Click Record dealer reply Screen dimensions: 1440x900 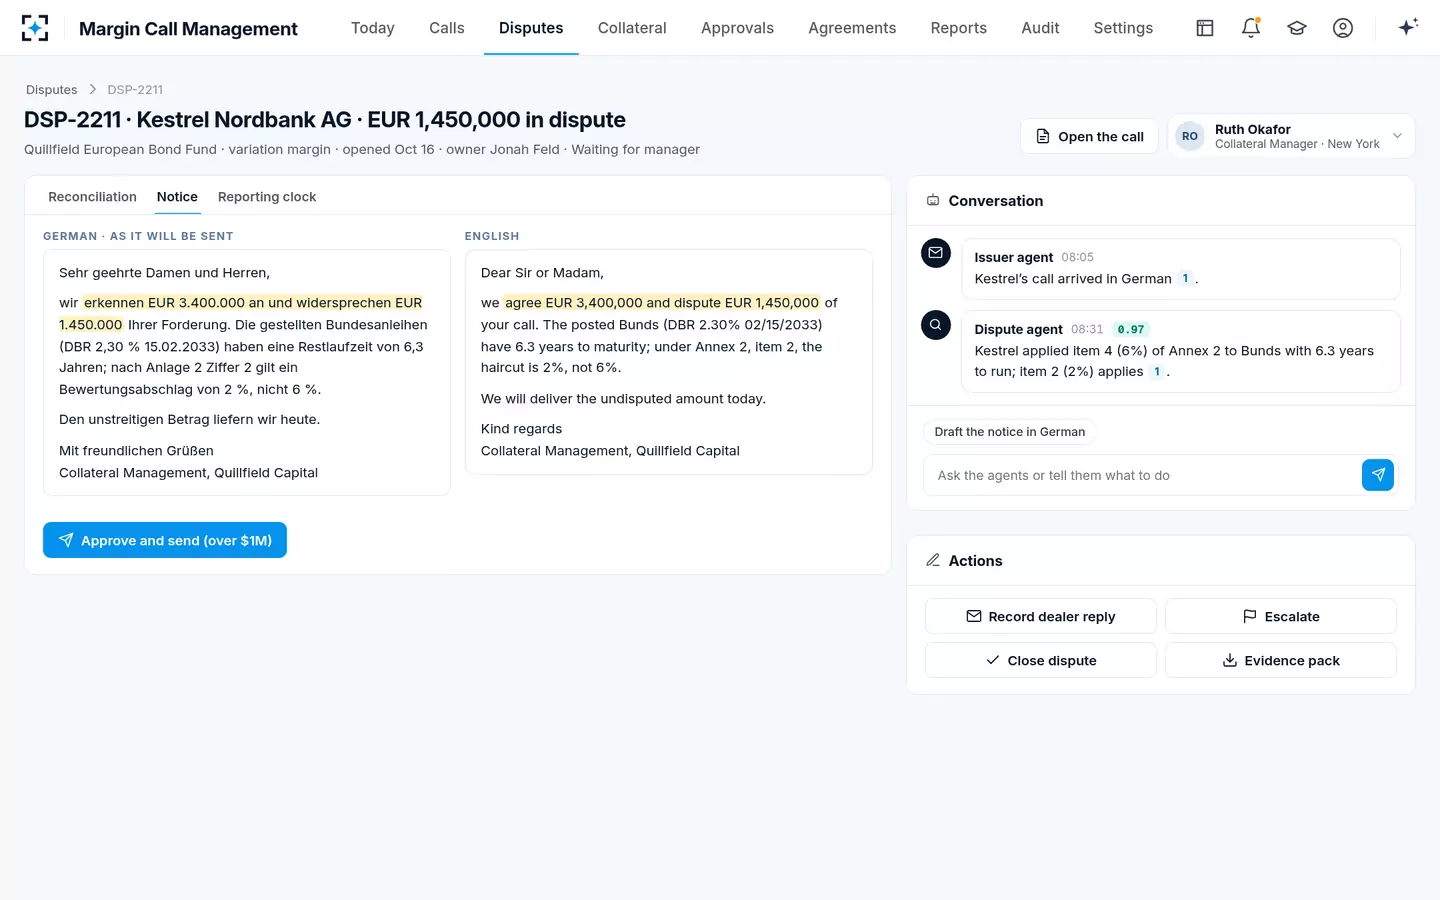[x=1041, y=616]
